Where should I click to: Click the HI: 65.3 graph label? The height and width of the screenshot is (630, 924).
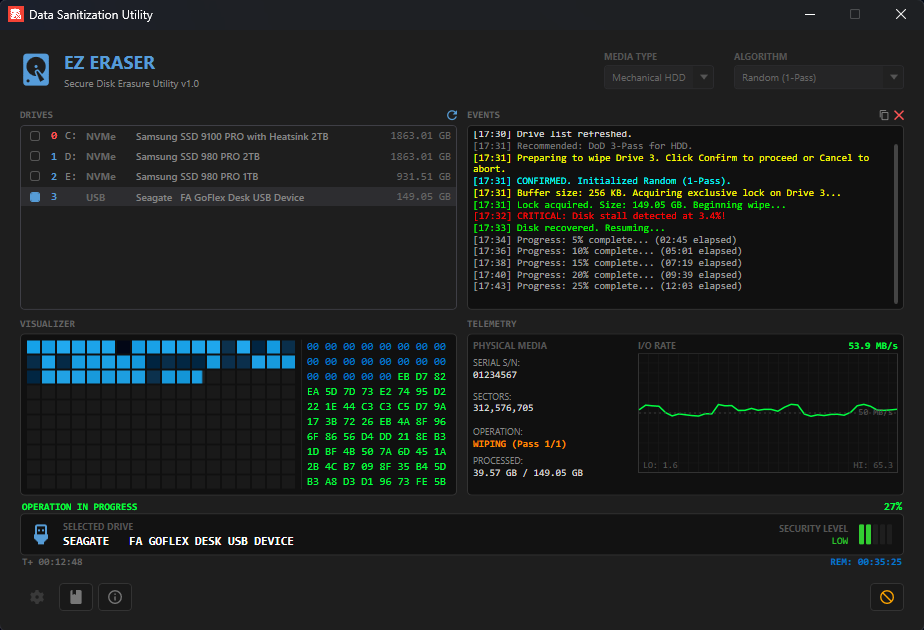(x=873, y=465)
